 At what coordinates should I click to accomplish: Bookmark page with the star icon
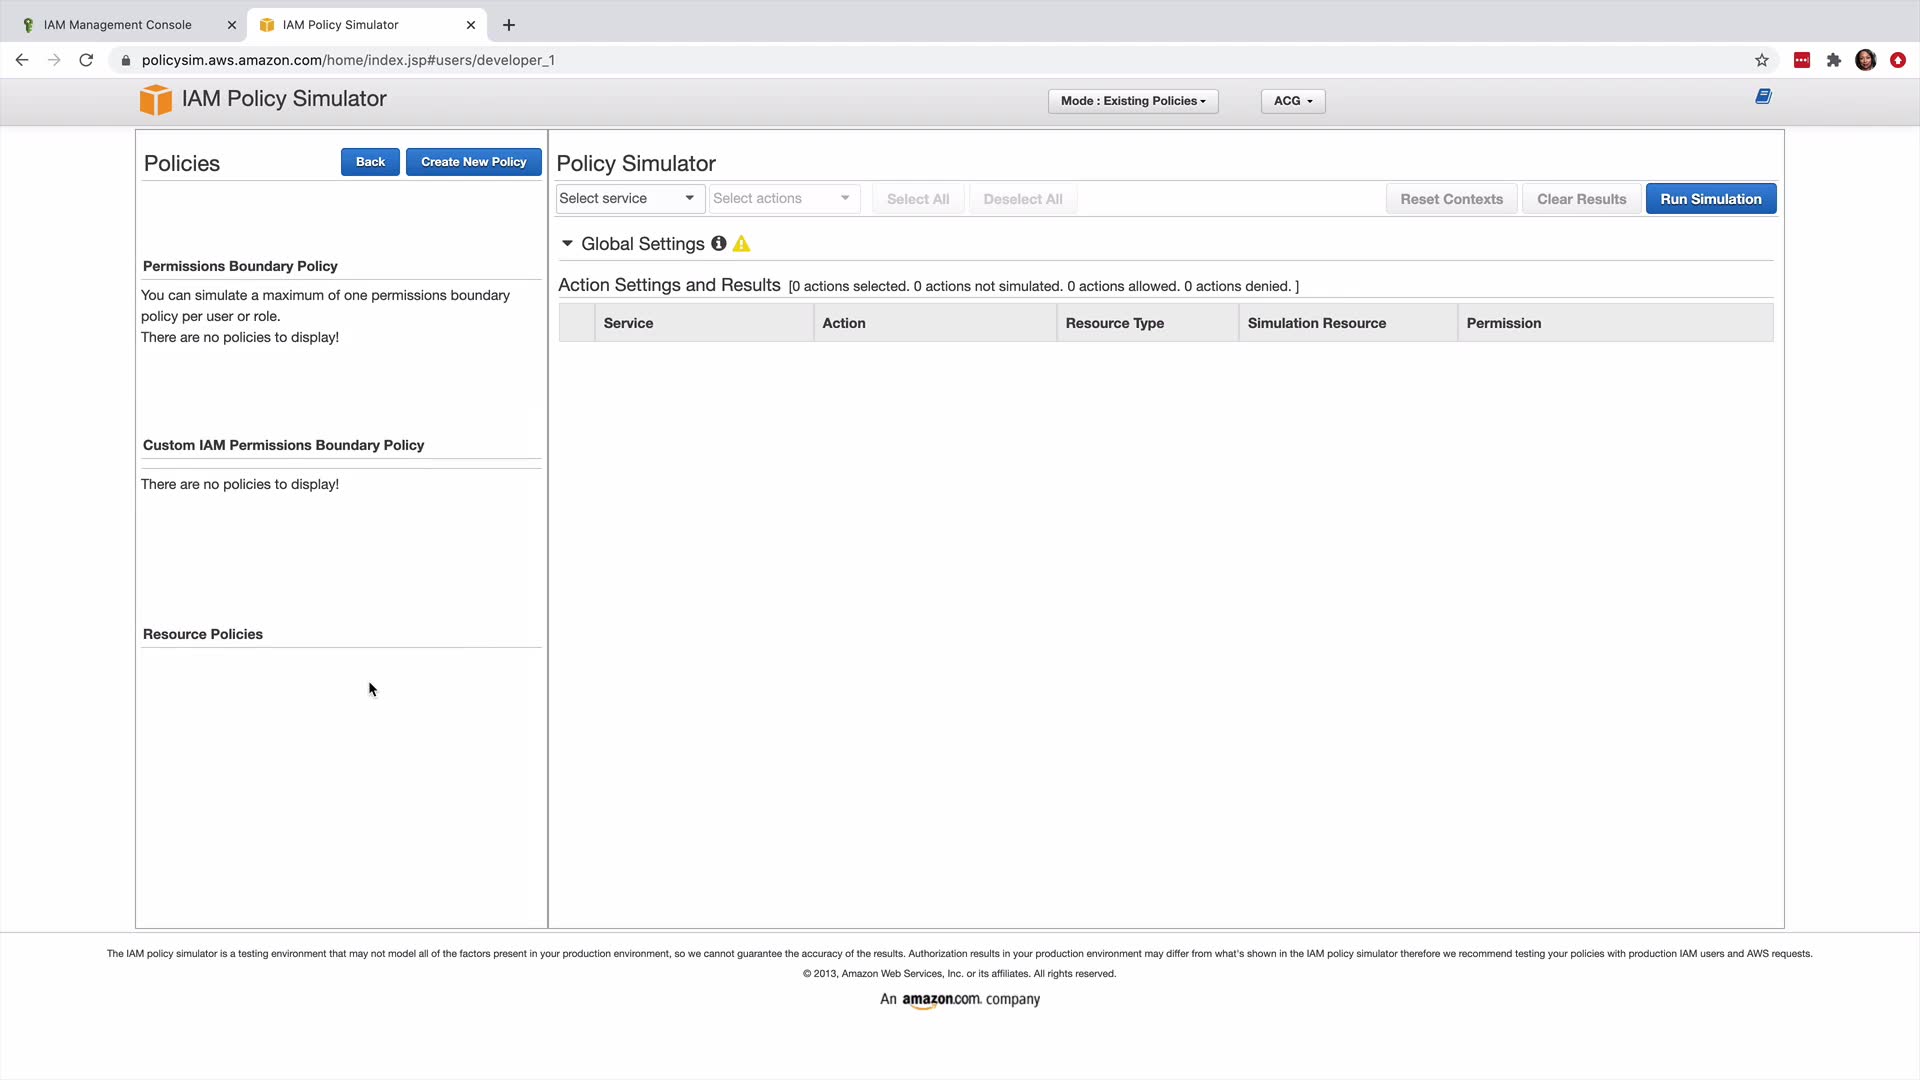click(x=1761, y=60)
